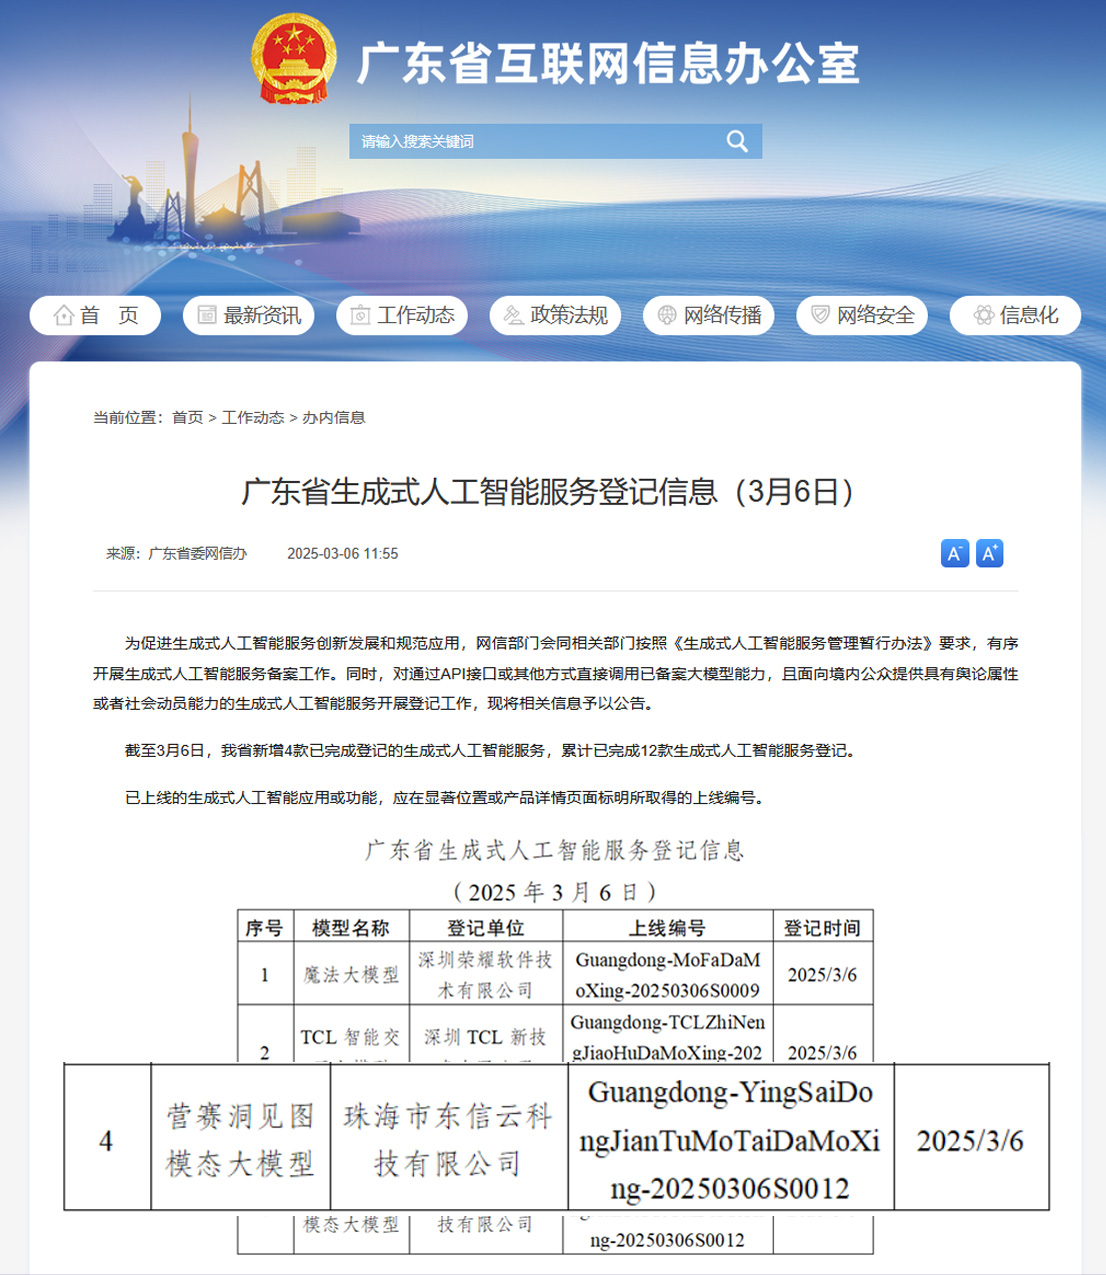The image size is (1106, 1275).
Task: Select 工作动态 in the navigation bar
Action: coord(402,315)
